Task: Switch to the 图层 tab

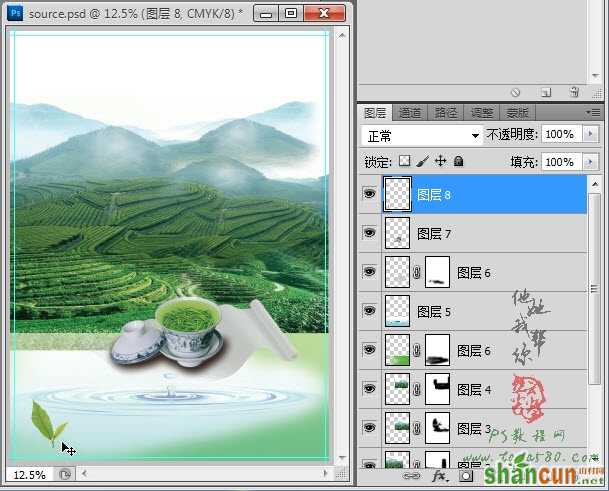Action: (375, 113)
